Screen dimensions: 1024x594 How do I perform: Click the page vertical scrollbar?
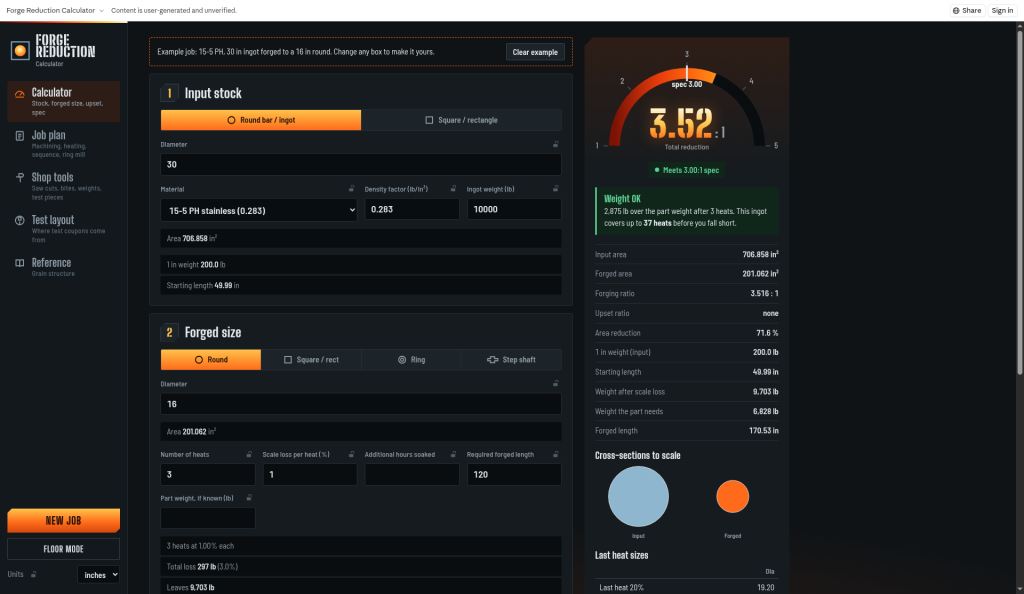pyautogui.click(x=1019, y=202)
